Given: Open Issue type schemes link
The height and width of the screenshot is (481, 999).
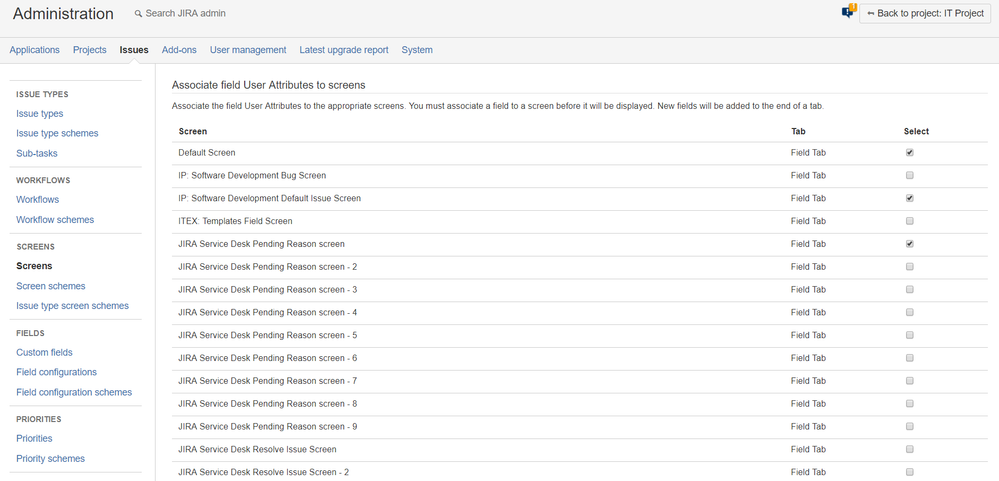Looking at the screenshot, I should click(x=57, y=133).
